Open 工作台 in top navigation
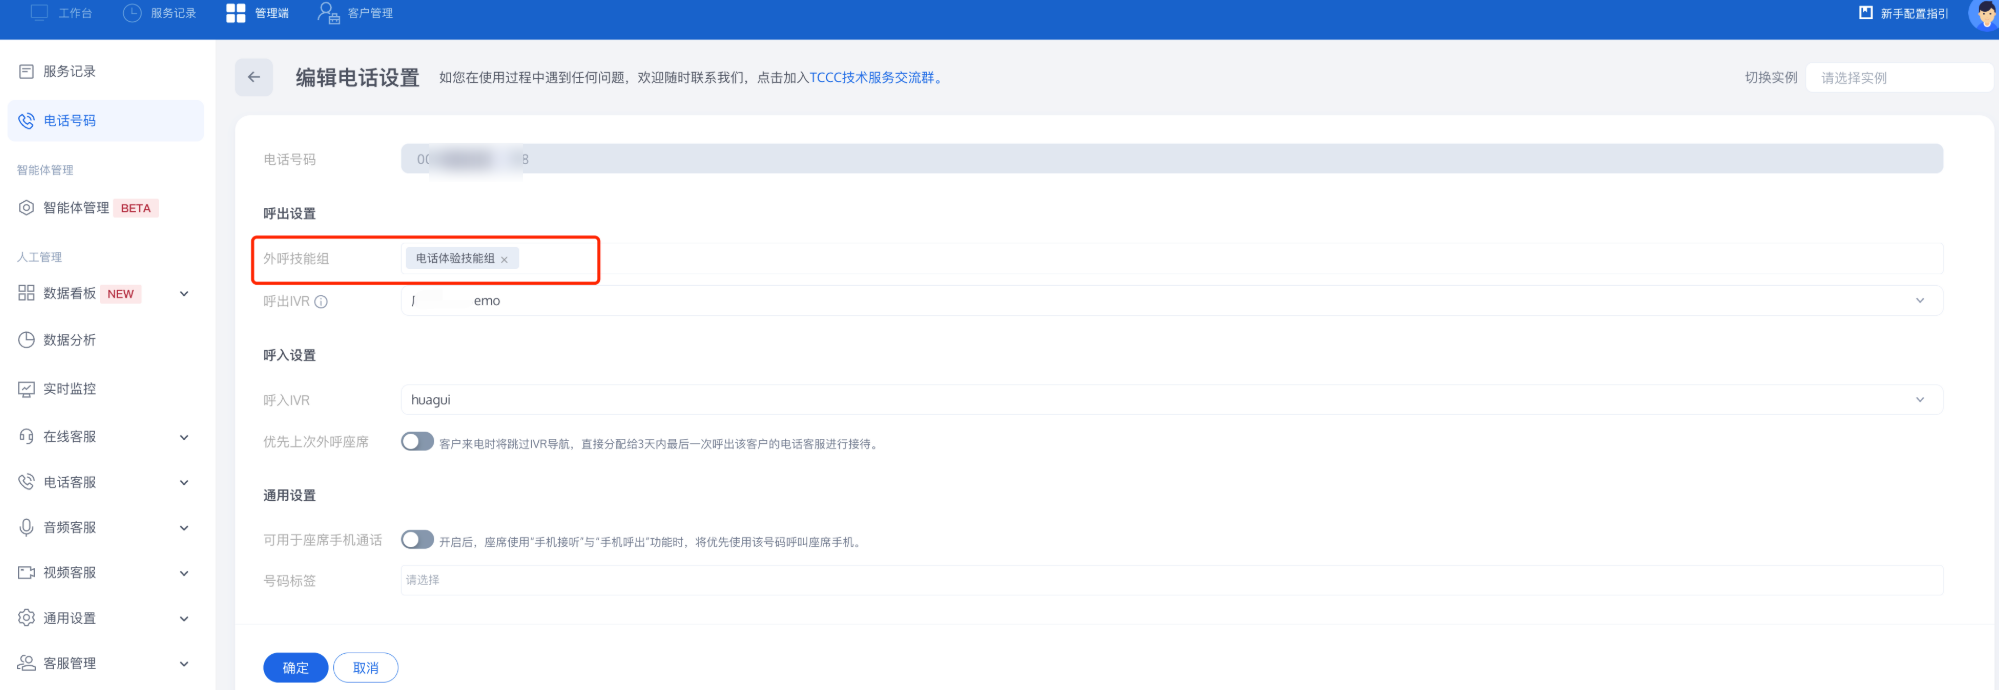Viewport: 1999px width, 690px height. 62,13
